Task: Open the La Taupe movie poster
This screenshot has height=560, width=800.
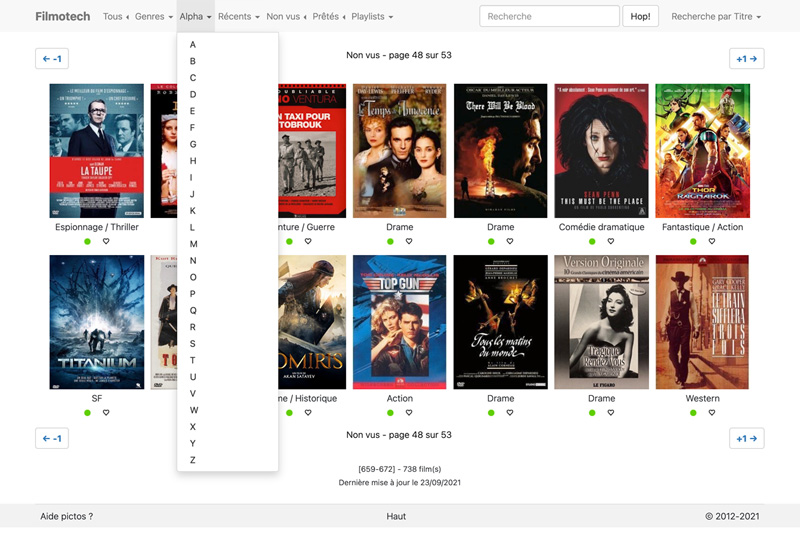Action: coord(96,151)
